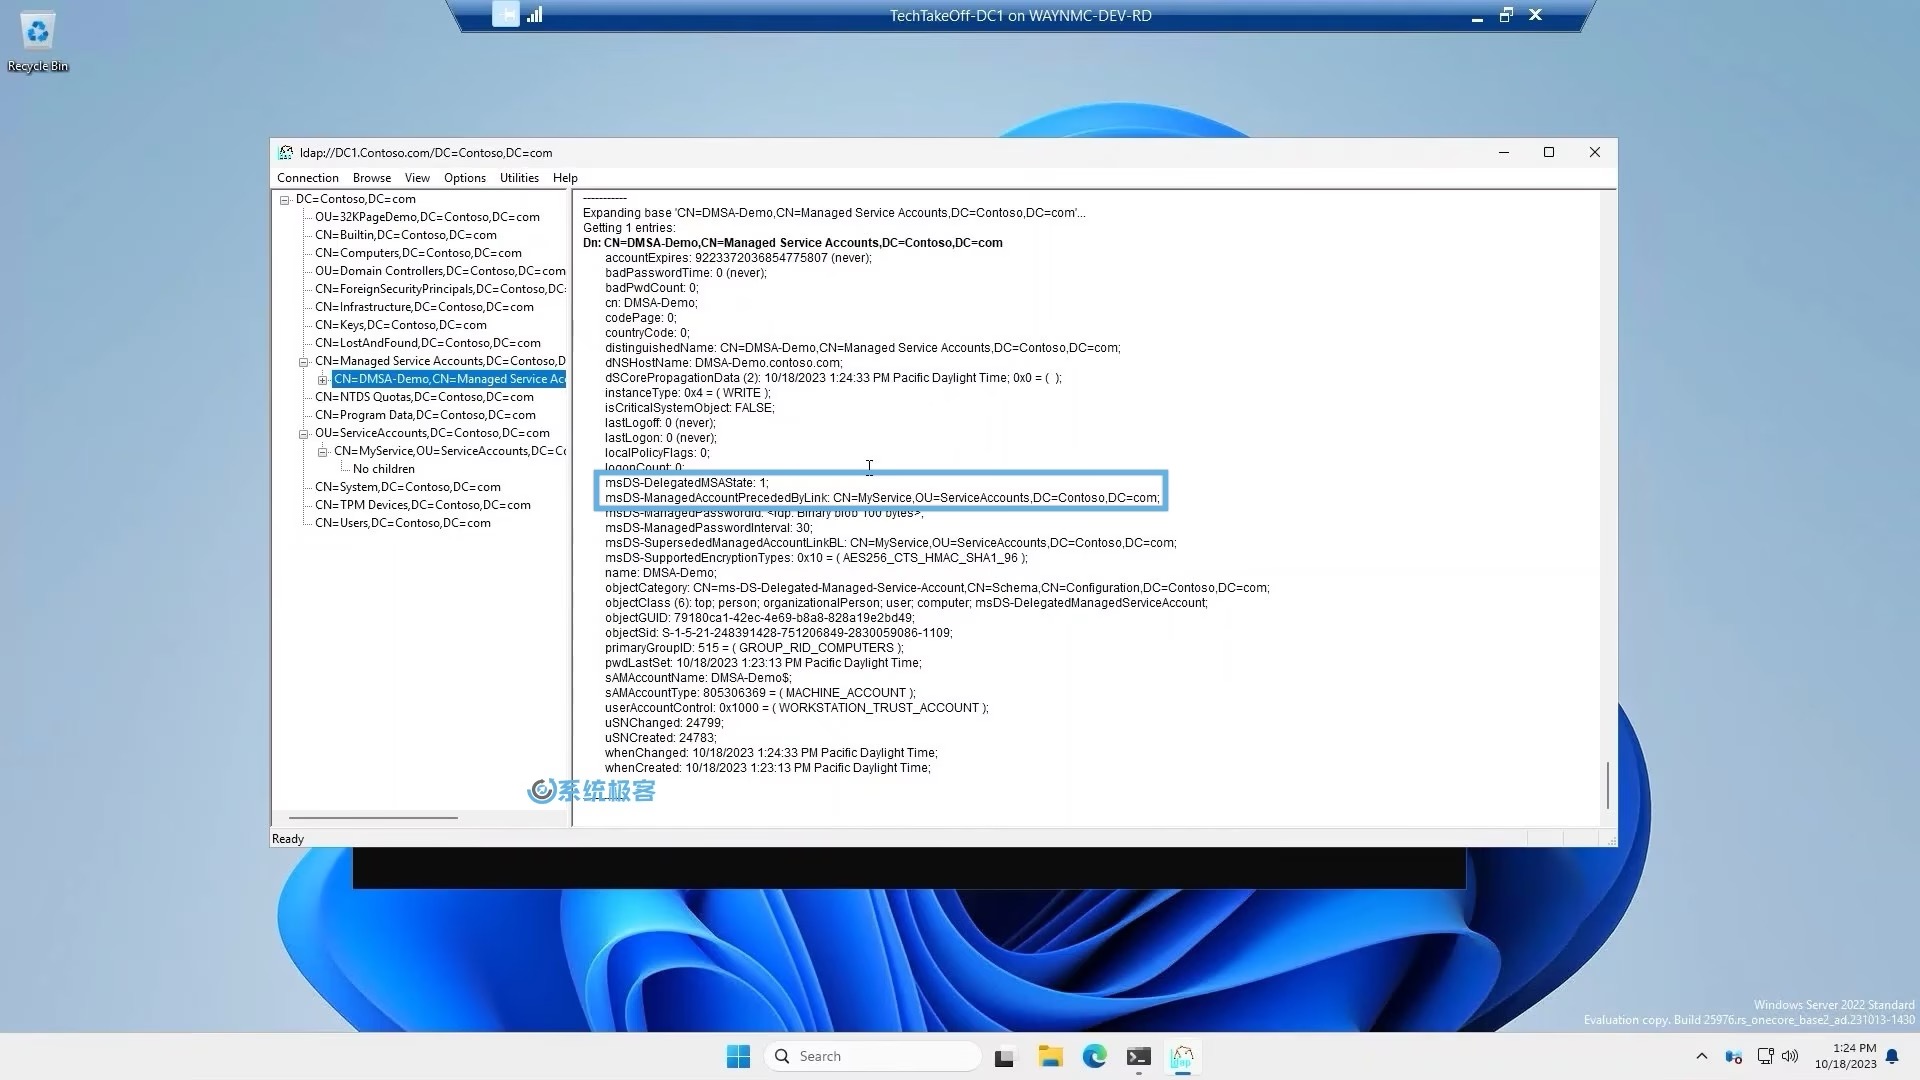Open the Utilities menu
This screenshot has height=1080, width=1920.
[518, 177]
